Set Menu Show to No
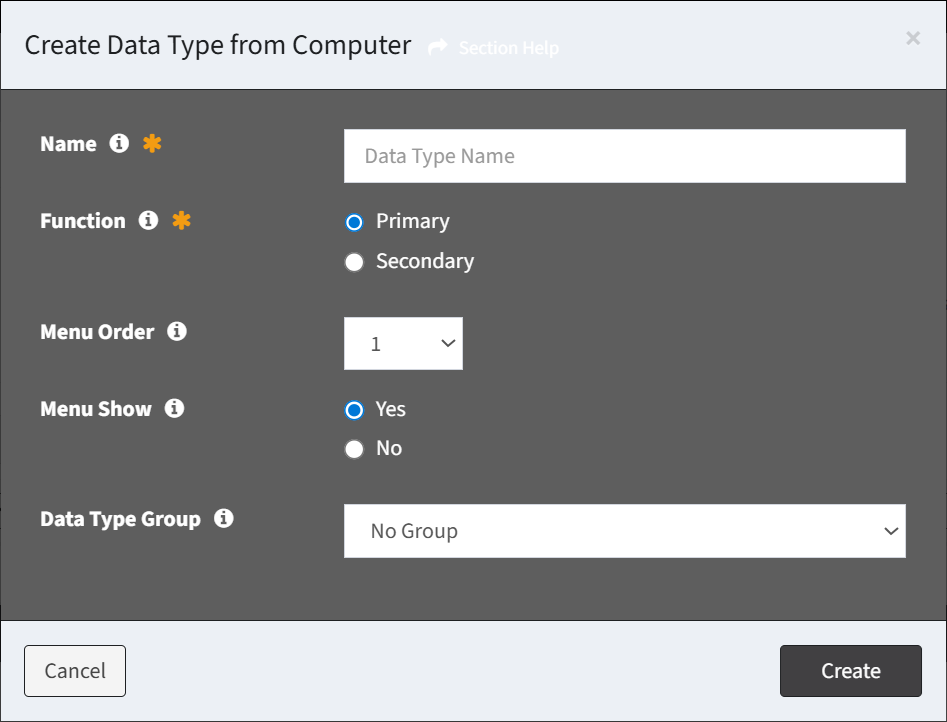This screenshot has width=947, height=722. [355, 450]
